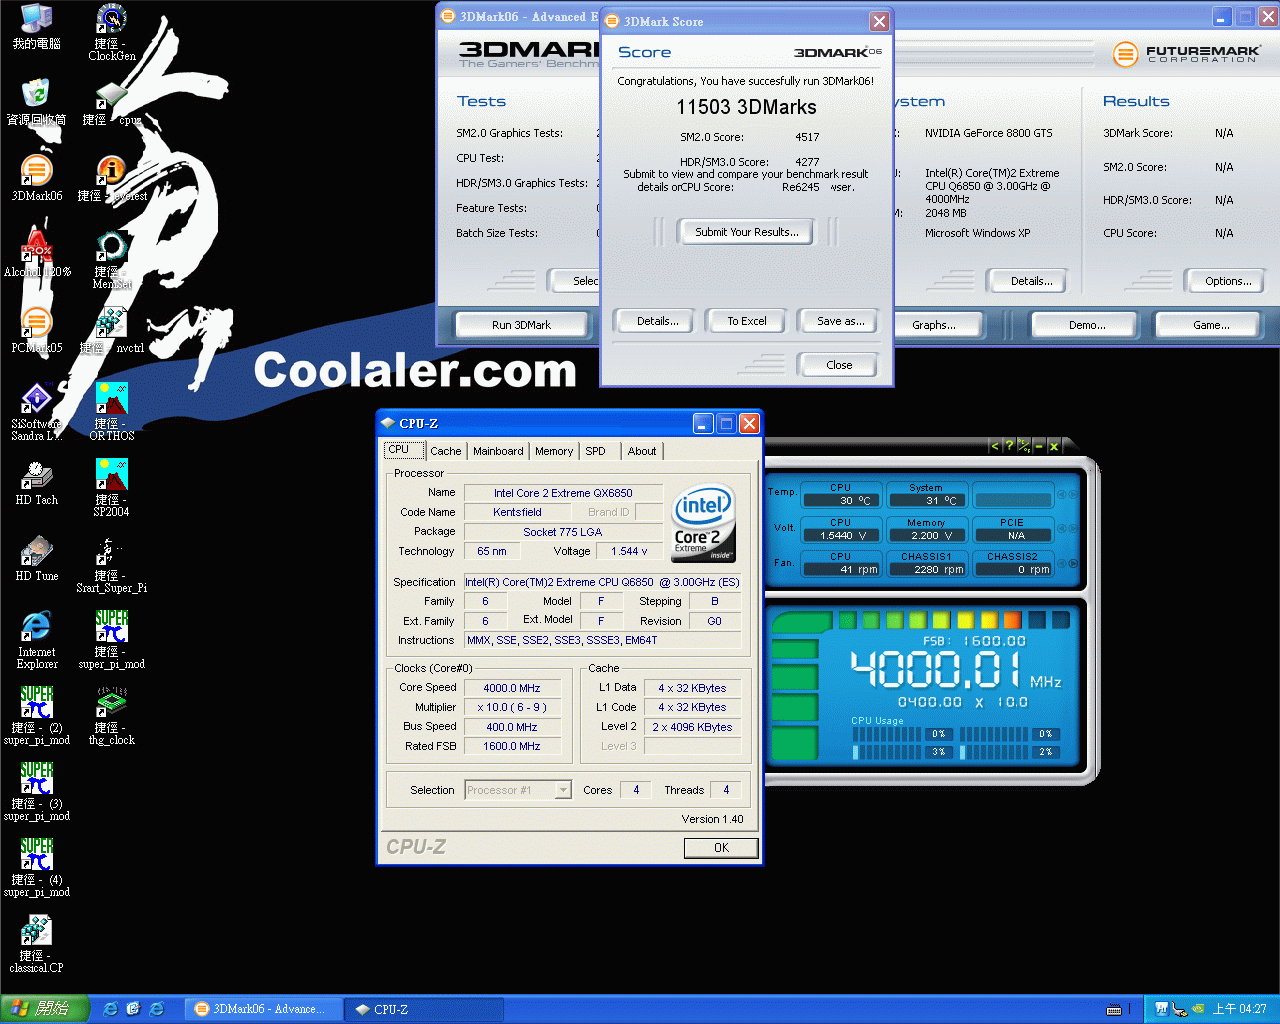
Task: Select the HD Tach desktop icon
Action: click(x=36, y=482)
